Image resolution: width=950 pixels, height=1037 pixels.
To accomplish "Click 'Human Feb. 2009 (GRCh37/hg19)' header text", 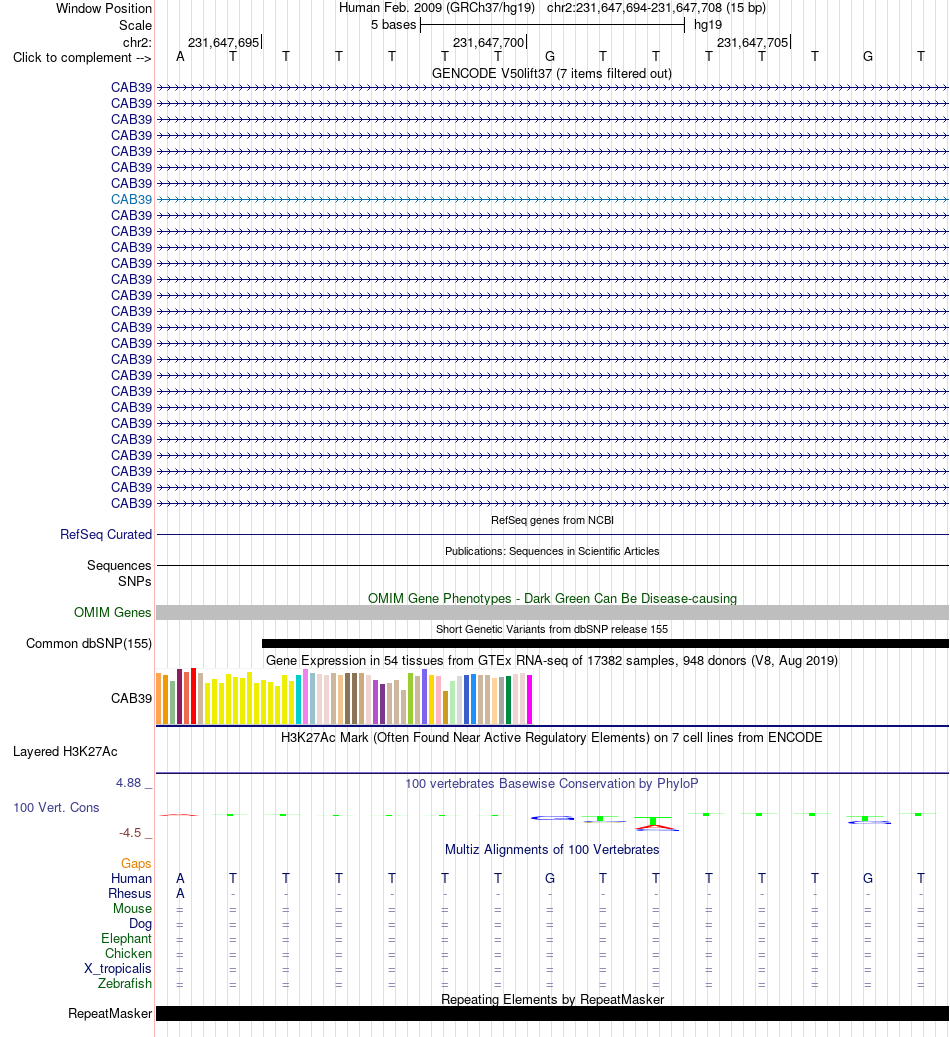I will (437, 9).
